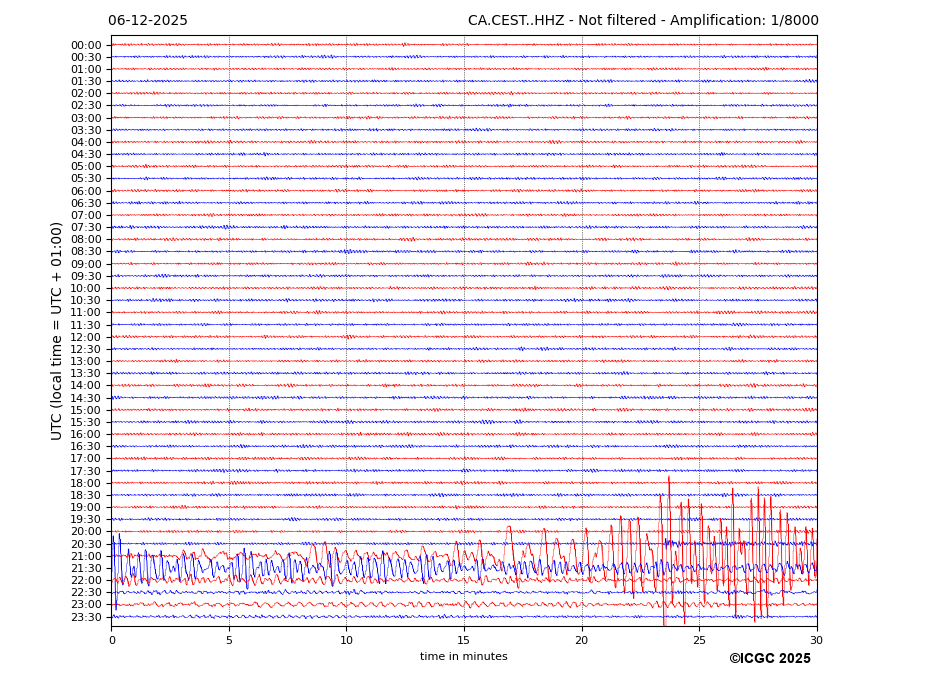
Task: Click the 15 minute x-axis tick
Action: pyautogui.click(x=464, y=640)
